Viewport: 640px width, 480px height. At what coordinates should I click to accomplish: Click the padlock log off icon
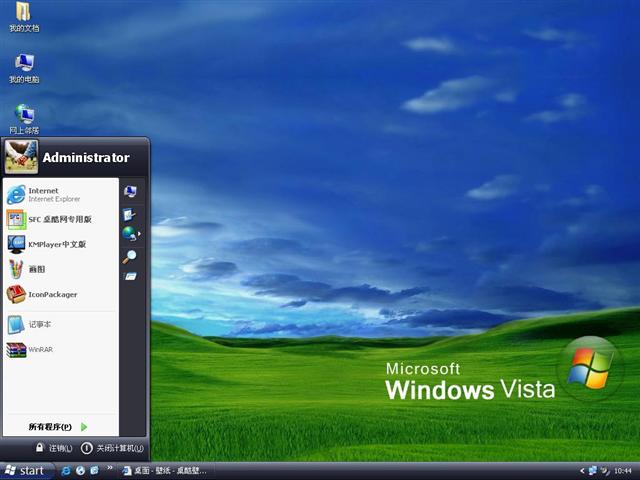coord(40,447)
